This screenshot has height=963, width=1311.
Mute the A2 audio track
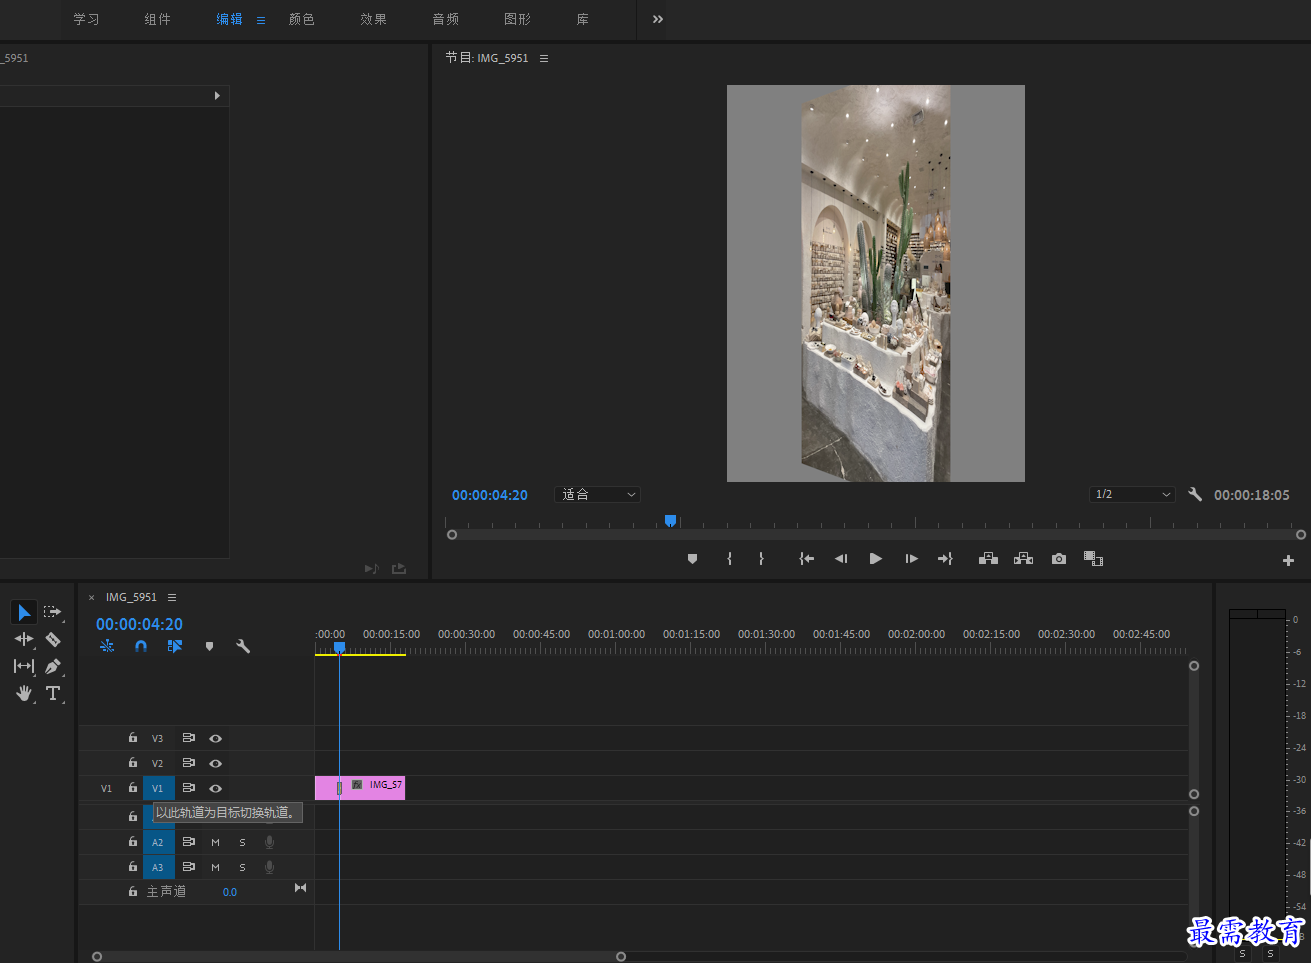coord(215,842)
